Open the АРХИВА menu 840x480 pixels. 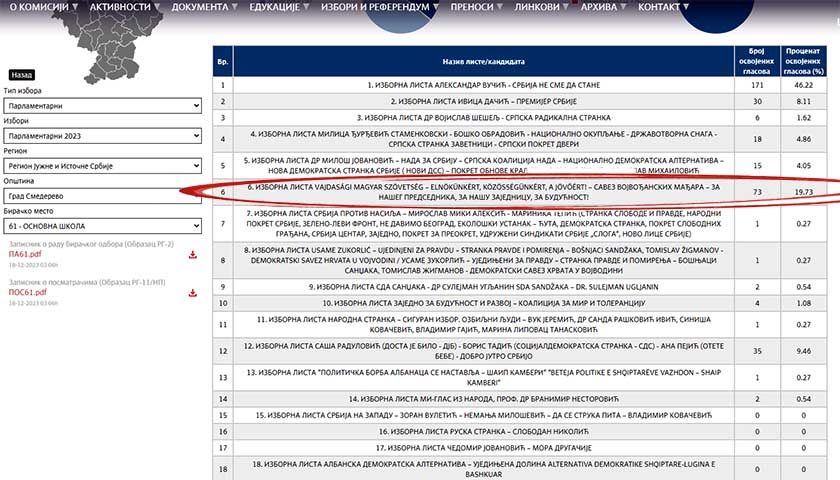pos(603,7)
